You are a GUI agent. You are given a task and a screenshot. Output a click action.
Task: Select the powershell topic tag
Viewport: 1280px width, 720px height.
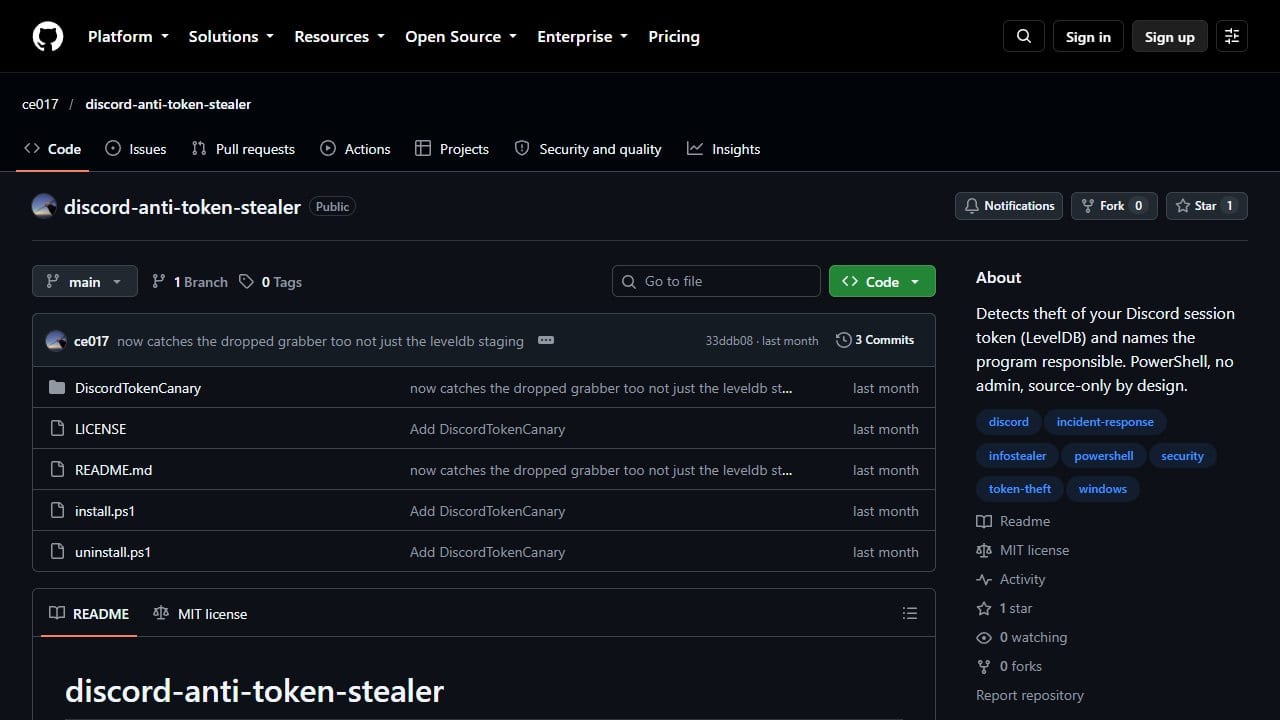(x=1104, y=455)
